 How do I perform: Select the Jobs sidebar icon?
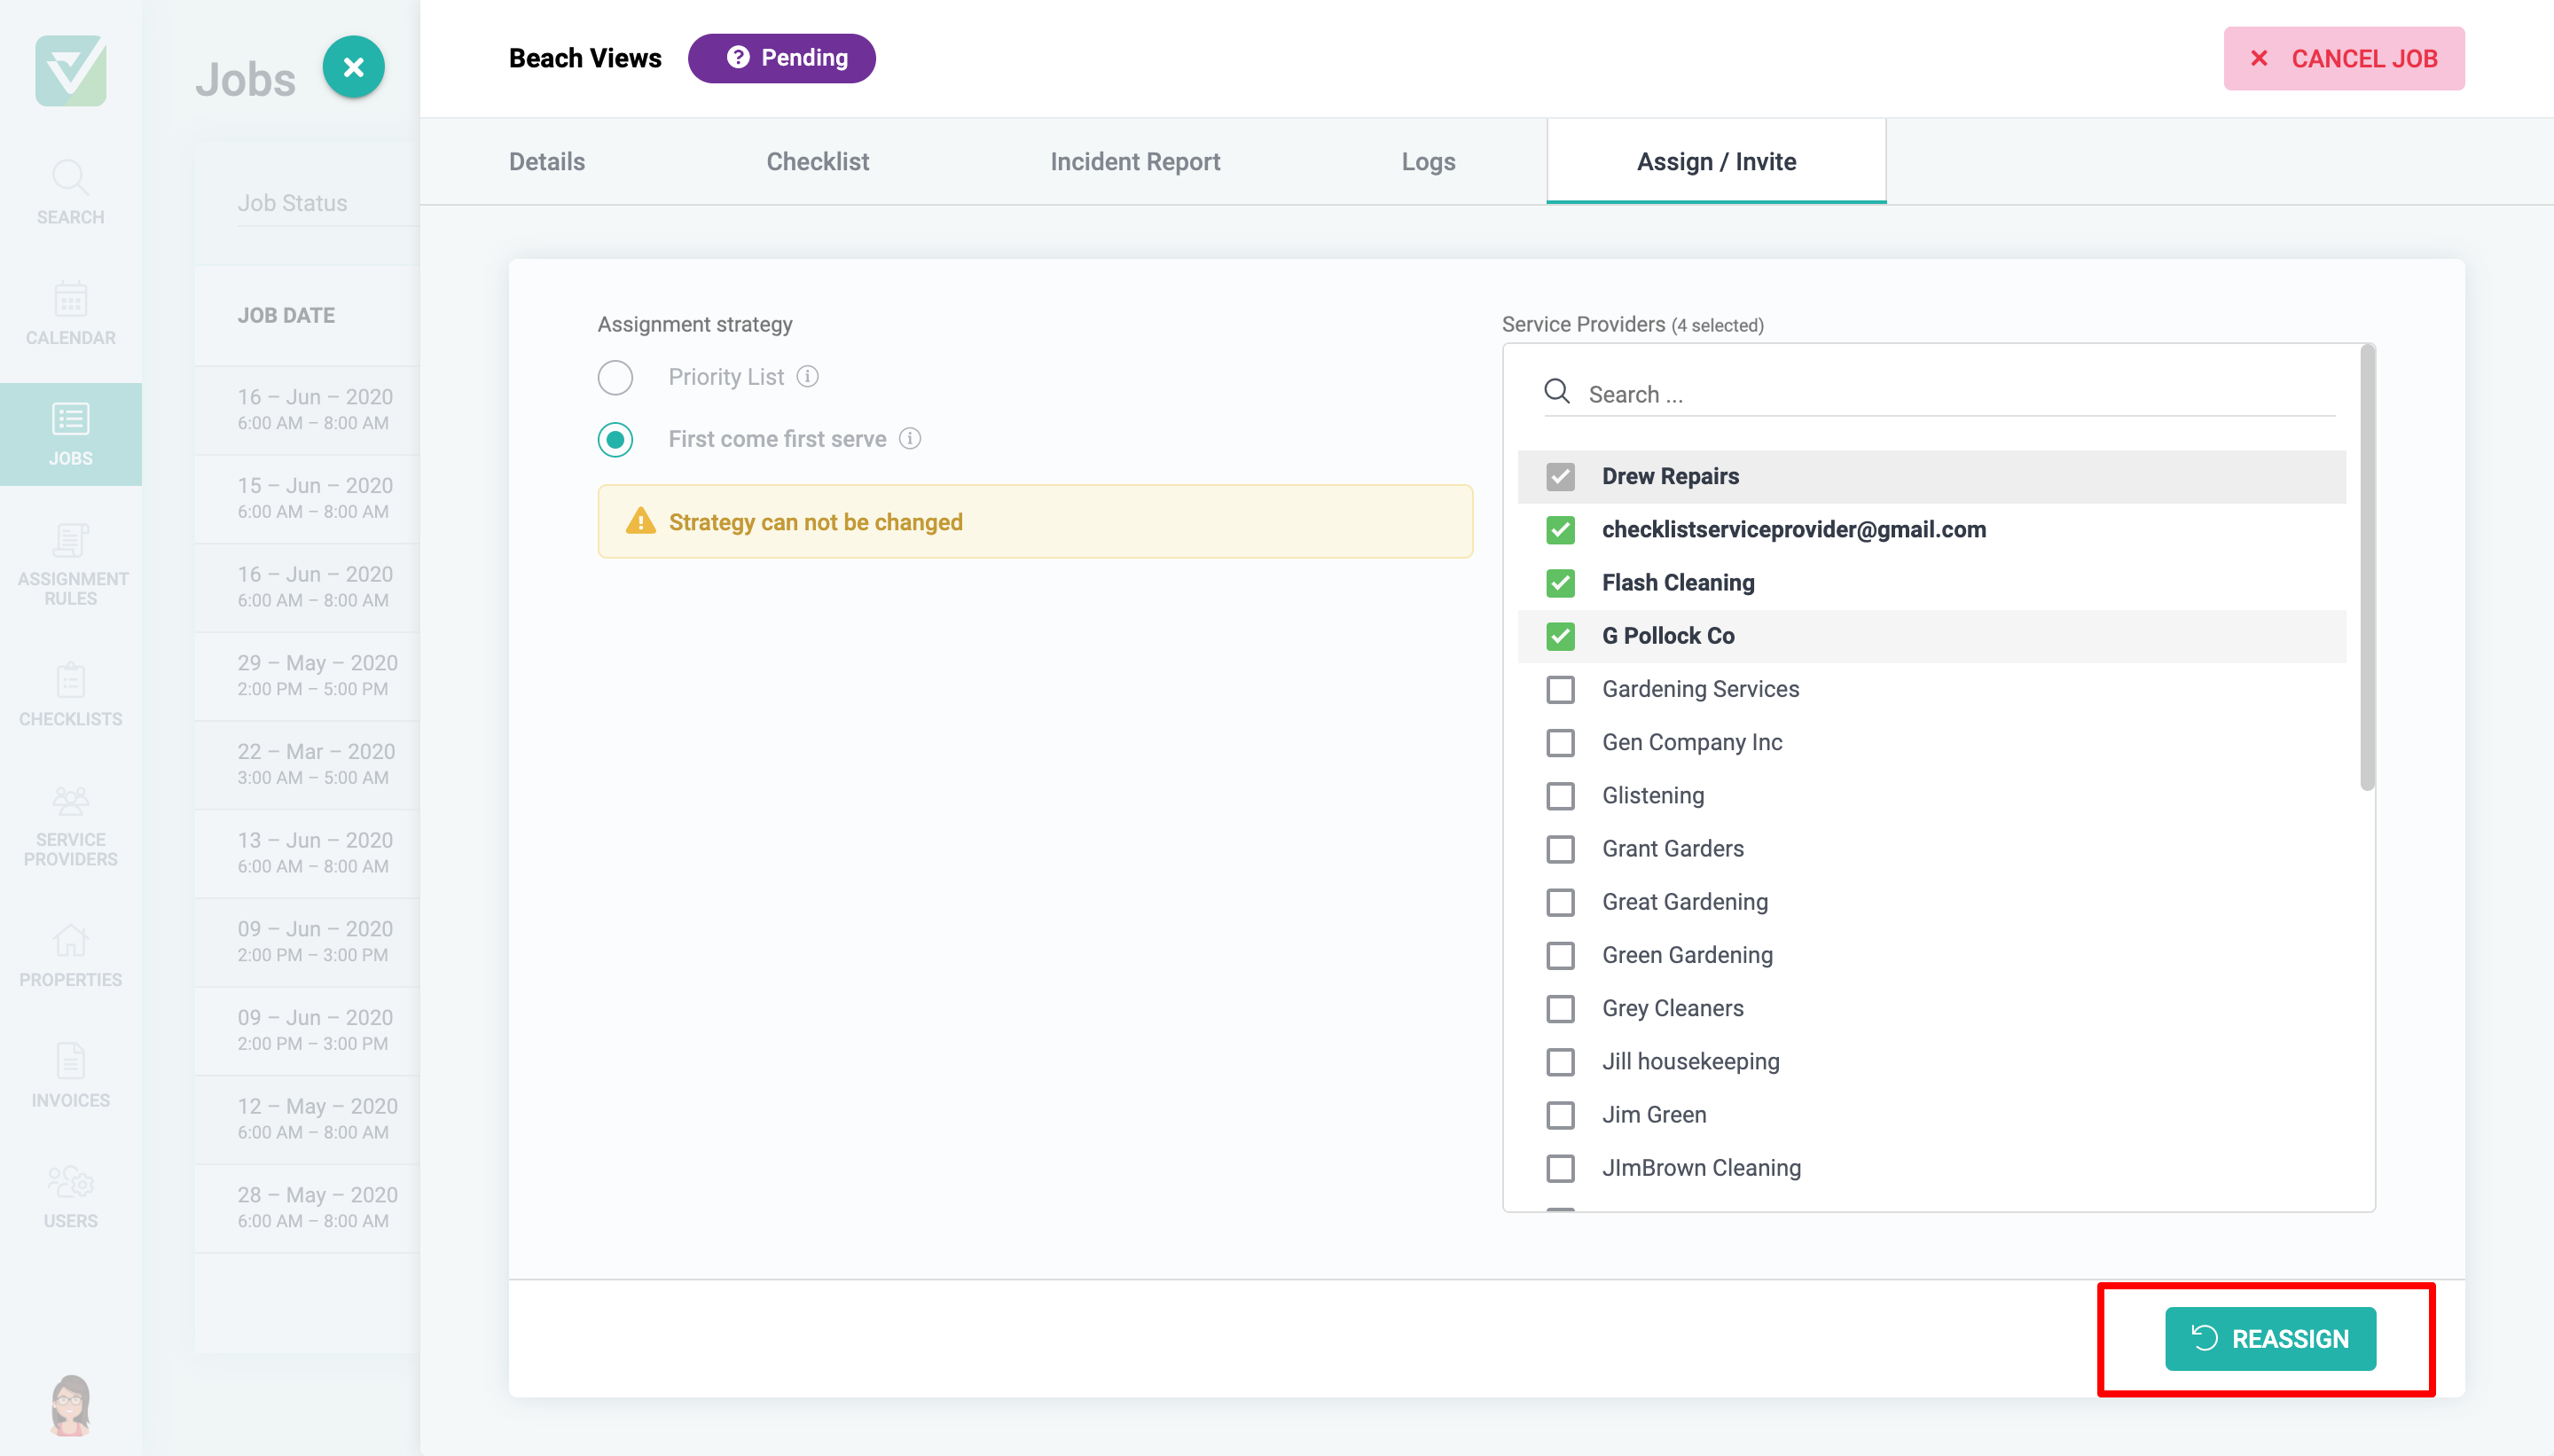(70, 434)
